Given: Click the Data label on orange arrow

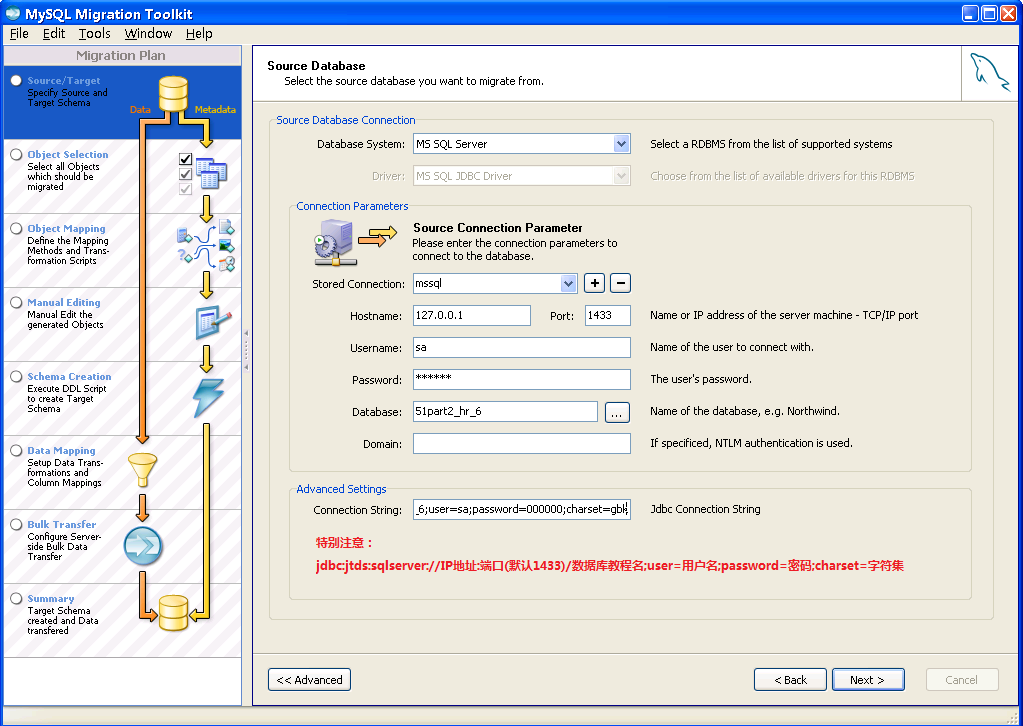Looking at the screenshot, I should (x=140, y=110).
